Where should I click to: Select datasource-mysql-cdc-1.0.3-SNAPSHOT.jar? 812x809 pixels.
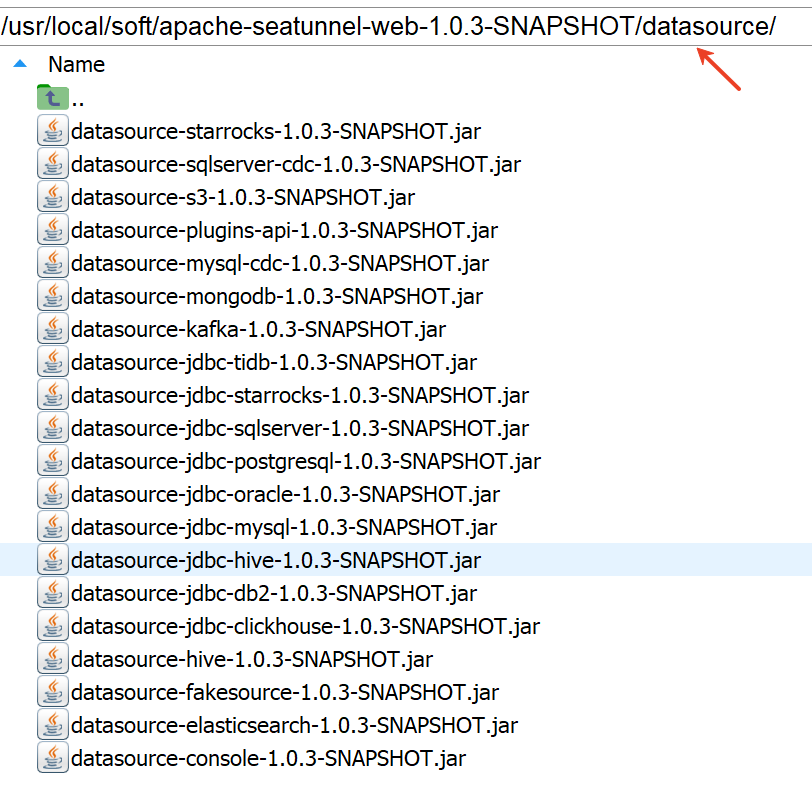[x=280, y=264]
